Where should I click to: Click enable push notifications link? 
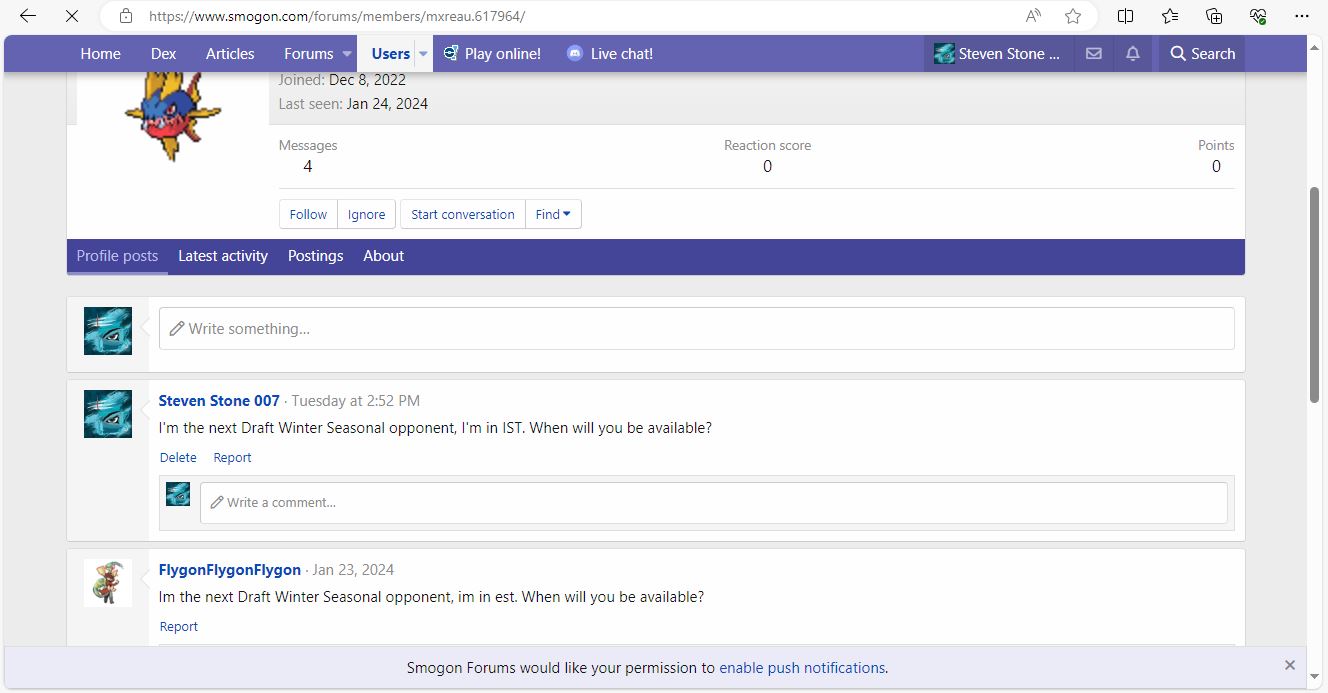click(801, 667)
